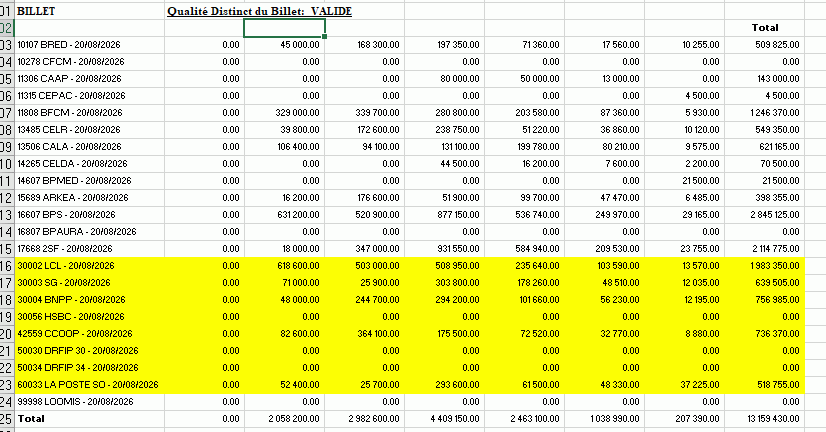This screenshot has height=432, width=826.
Task: Click the 60033 LA POSTE SO label
Action: click(x=88, y=385)
